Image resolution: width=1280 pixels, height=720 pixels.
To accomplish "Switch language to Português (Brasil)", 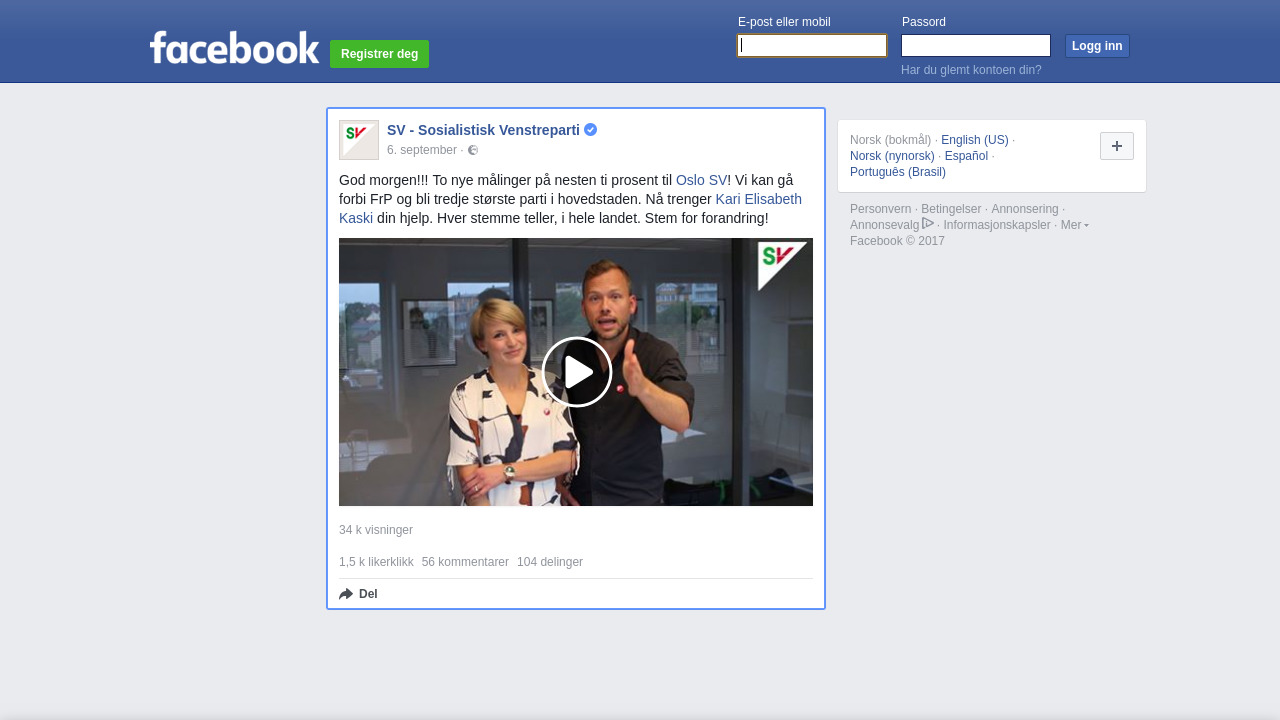I will (898, 172).
